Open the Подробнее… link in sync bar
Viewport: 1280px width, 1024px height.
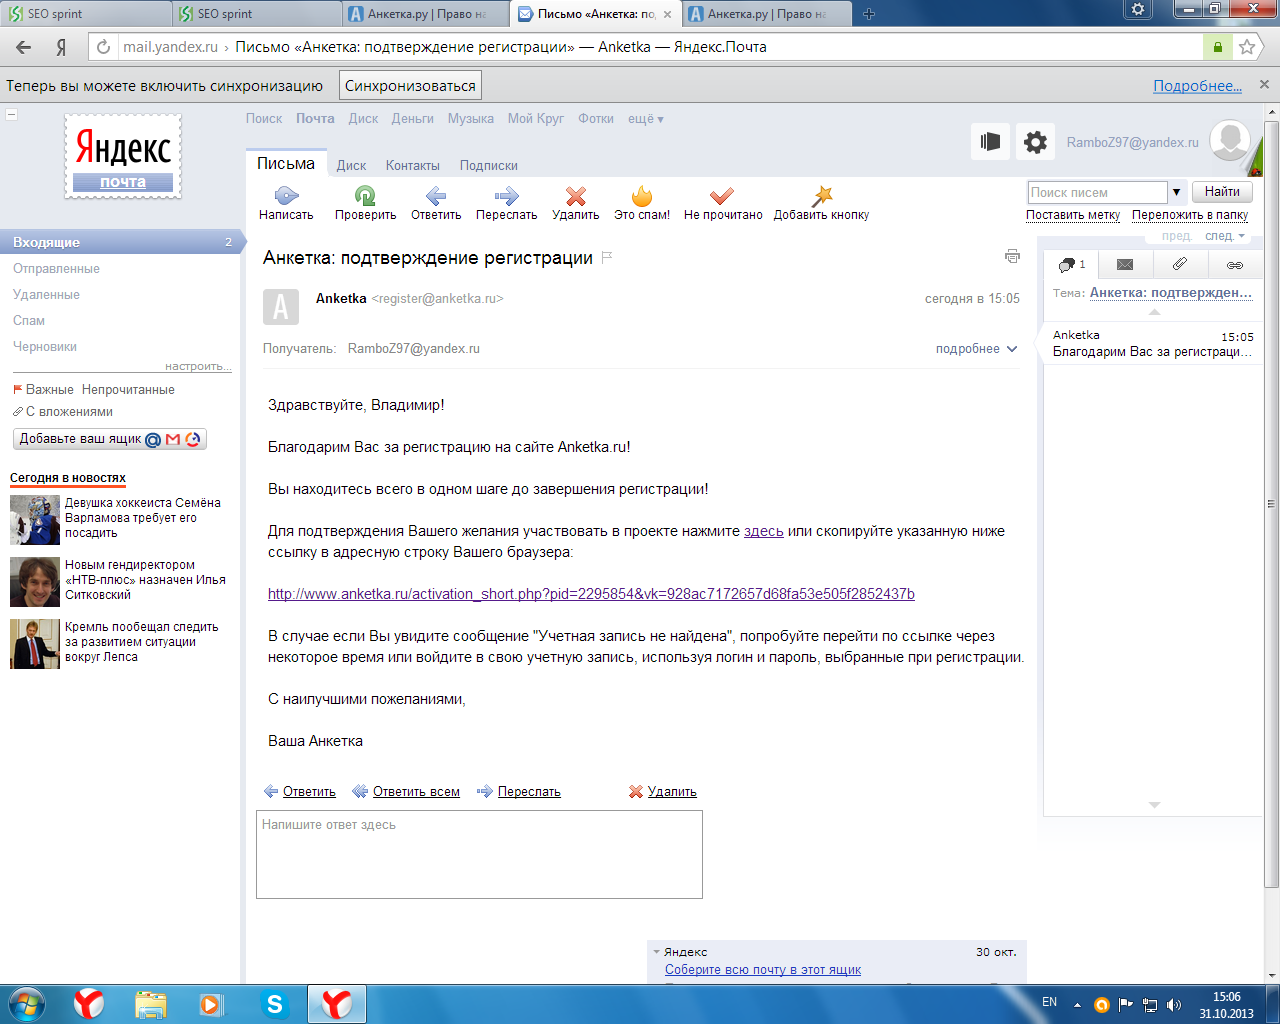pyautogui.click(x=1197, y=86)
